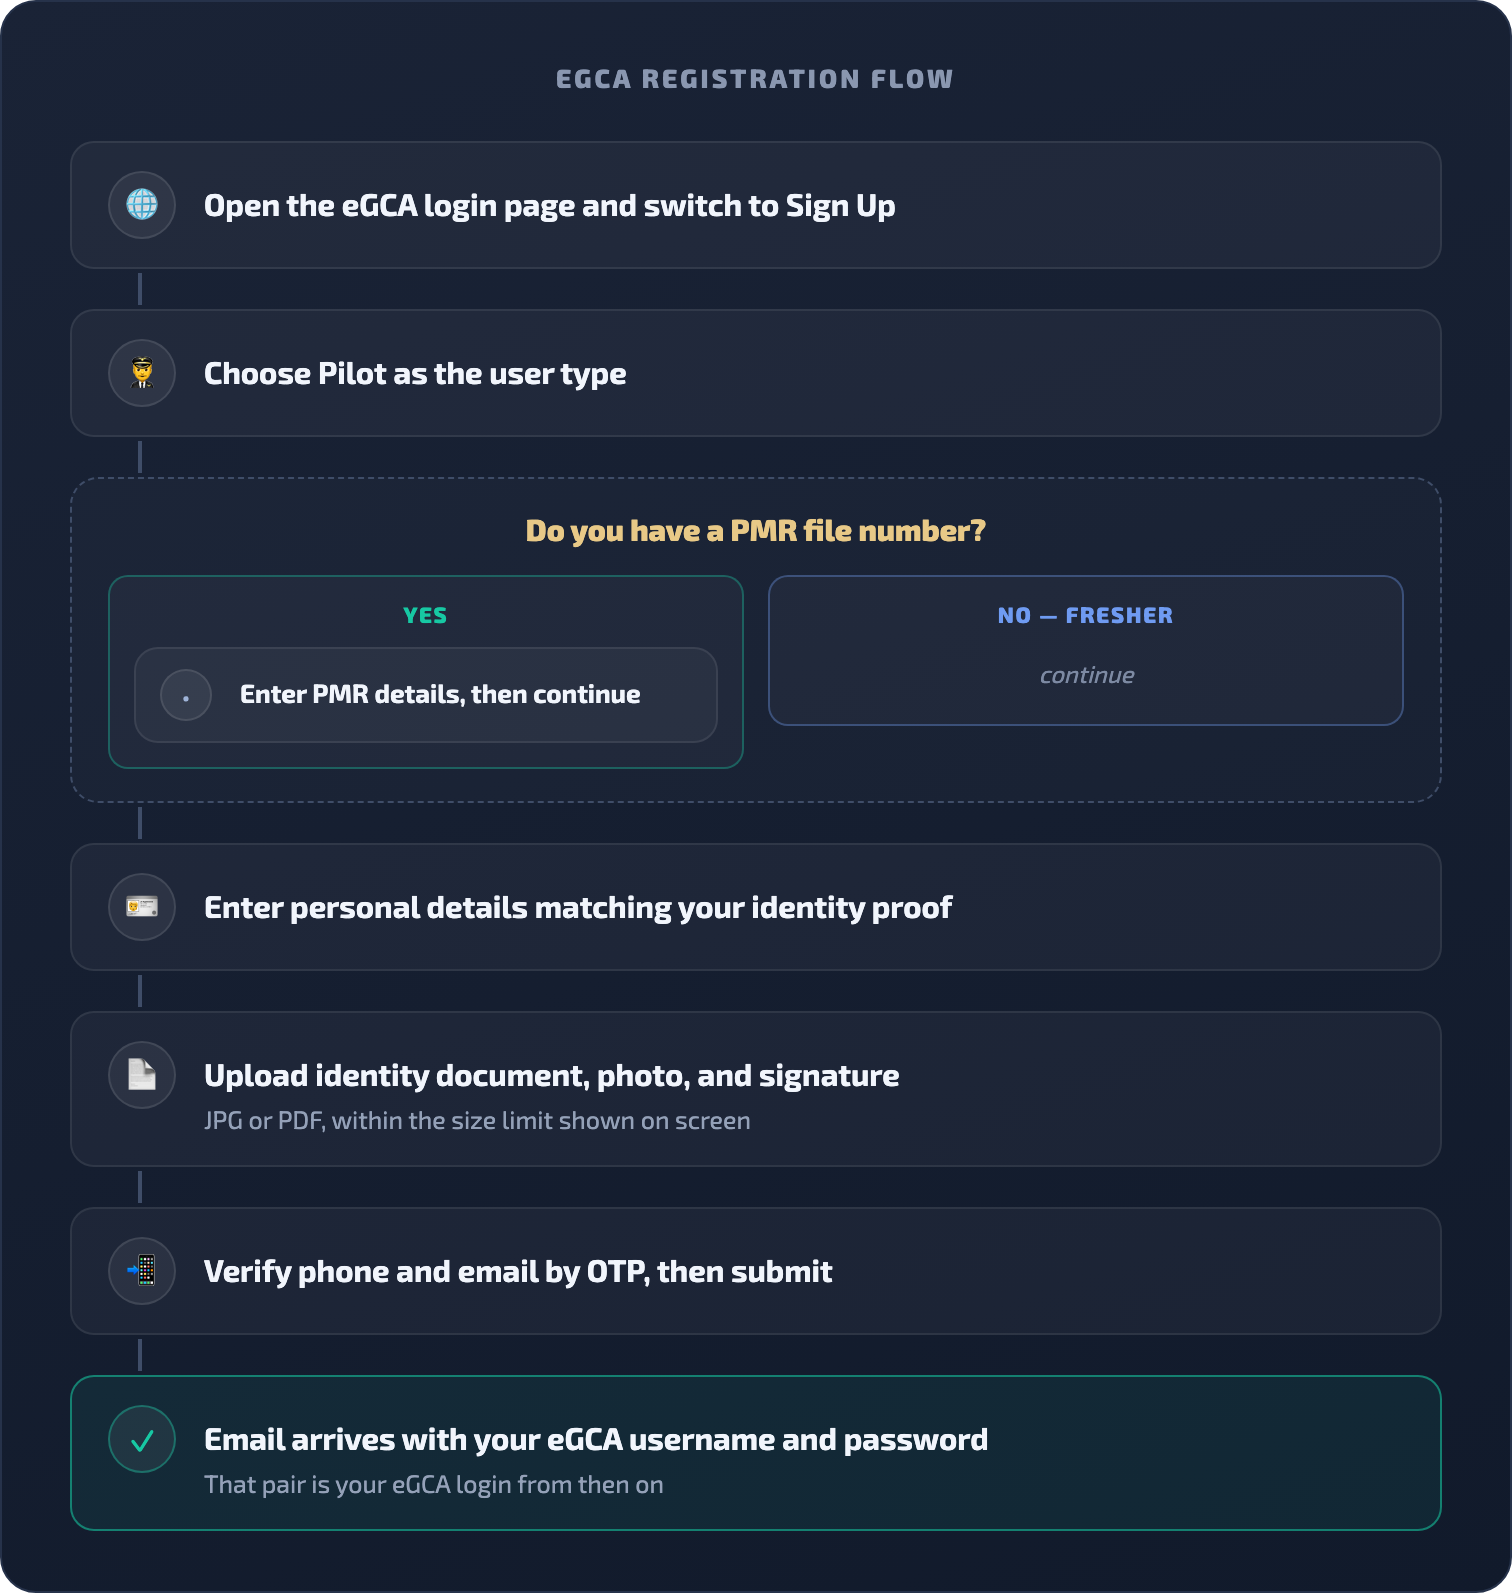Click the document page icon

click(x=142, y=1075)
